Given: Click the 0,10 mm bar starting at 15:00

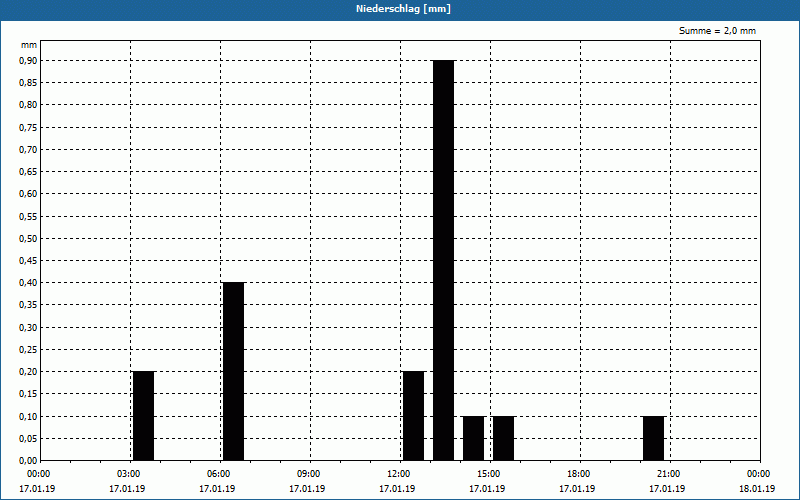Looking at the screenshot, I should tap(504, 438).
